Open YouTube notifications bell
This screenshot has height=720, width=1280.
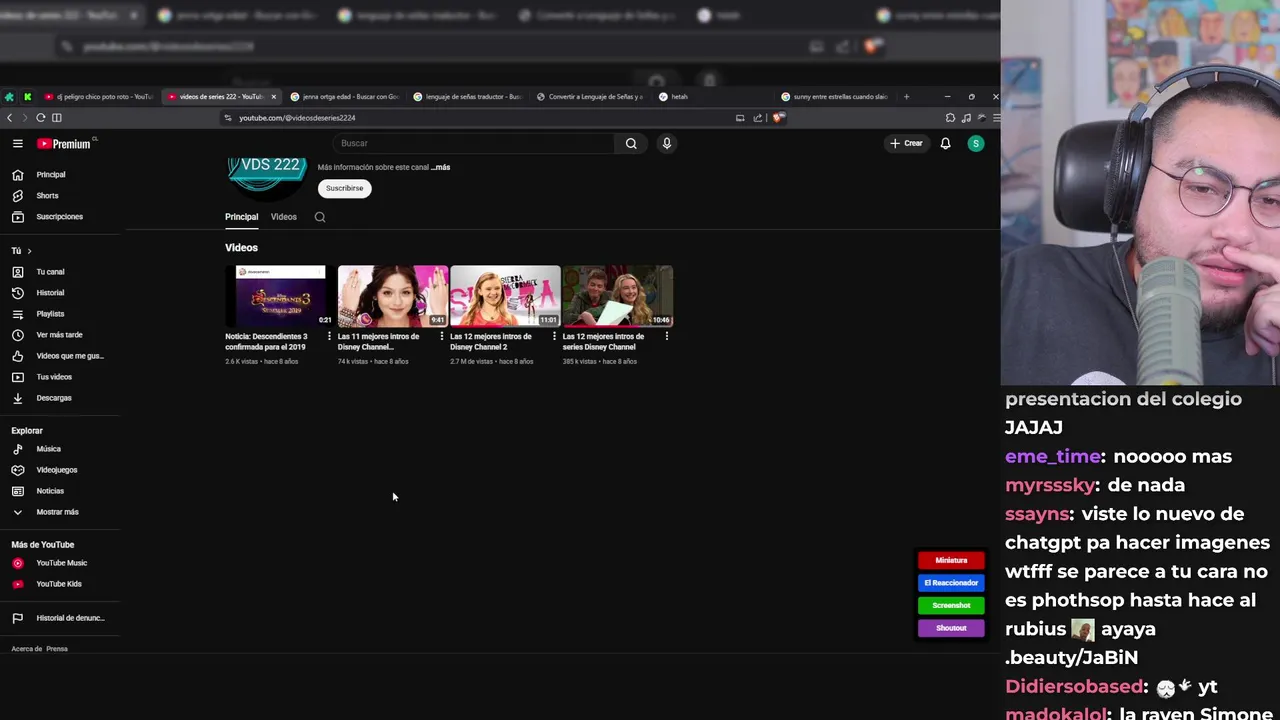tap(945, 144)
